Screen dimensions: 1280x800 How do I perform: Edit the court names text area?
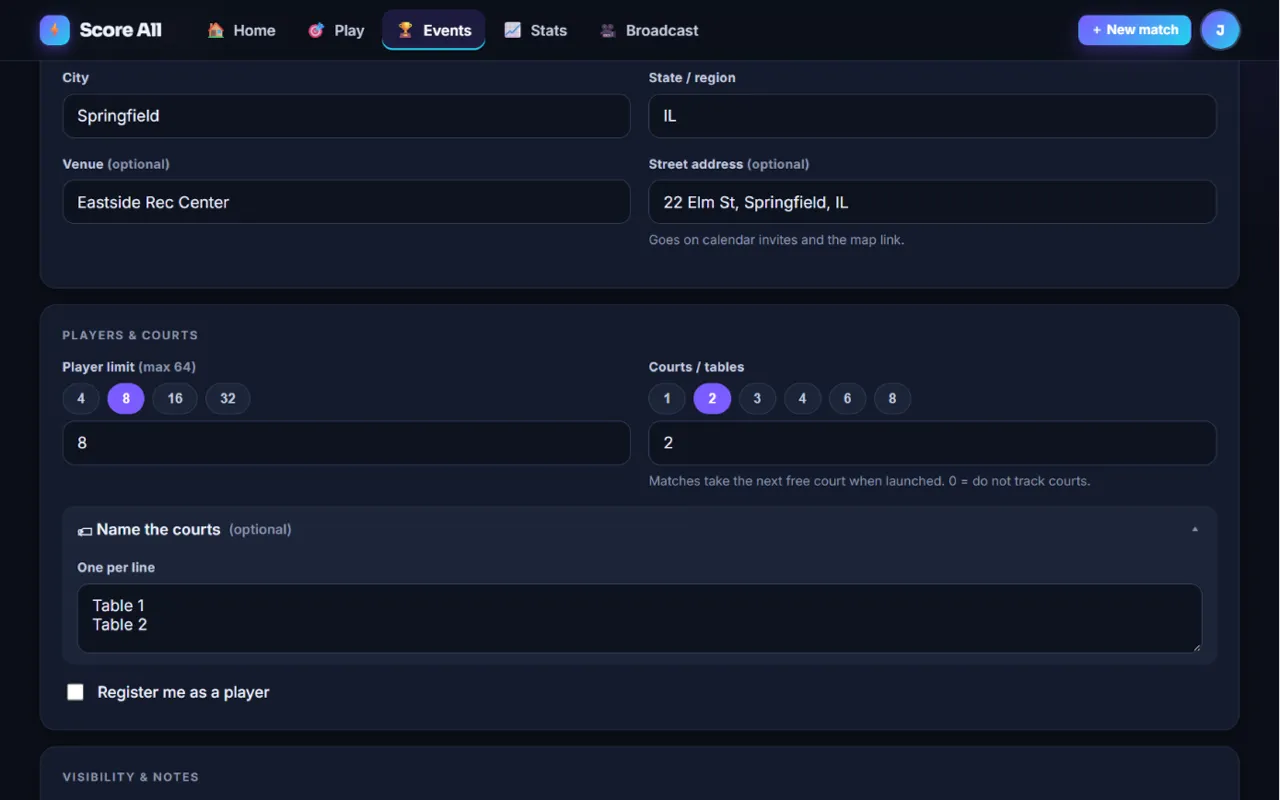click(x=639, y=618)
